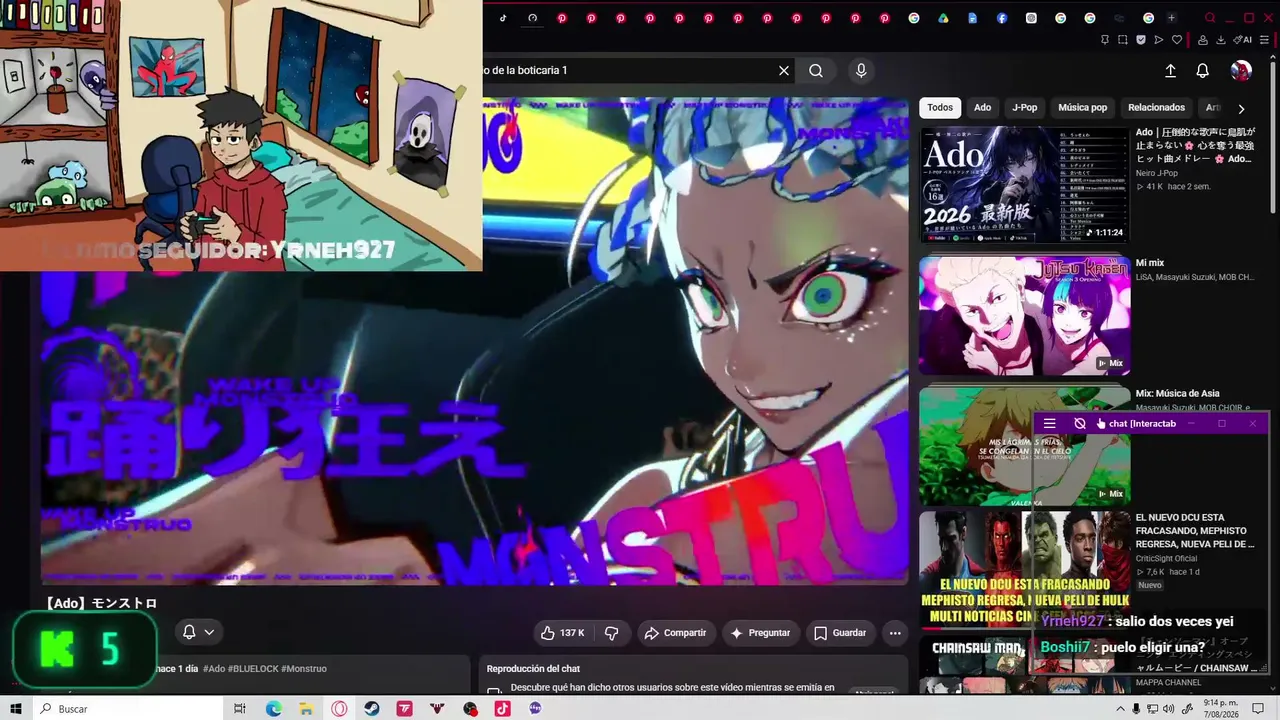Viewport: 1280px width, 720px height.
Task: Click the shield ad-blocker icon in toolbar
Action: click(1141, 40)
